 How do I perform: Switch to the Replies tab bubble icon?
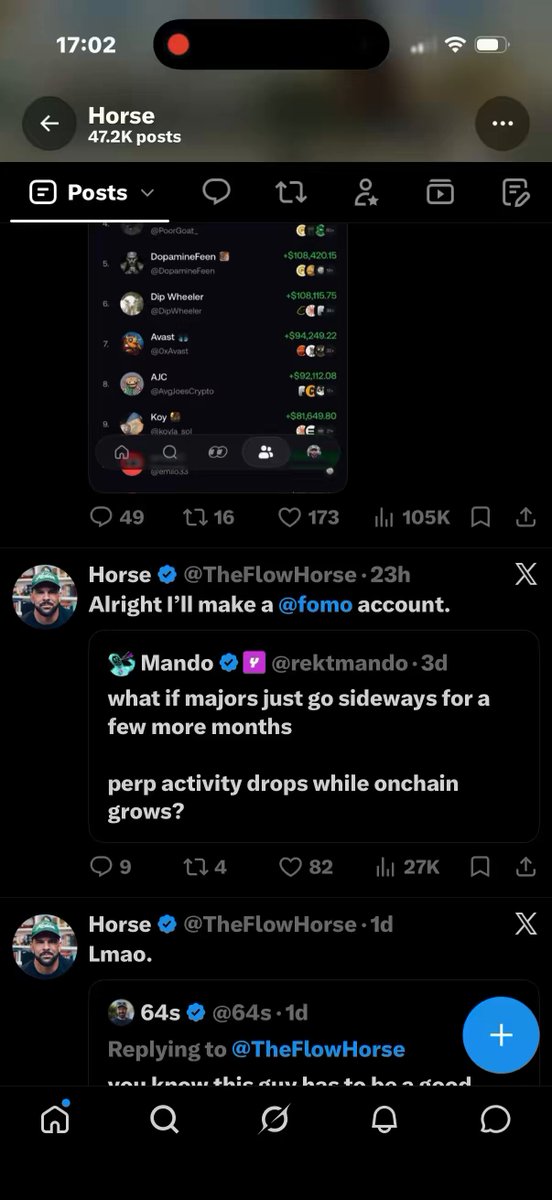(216, 192)
